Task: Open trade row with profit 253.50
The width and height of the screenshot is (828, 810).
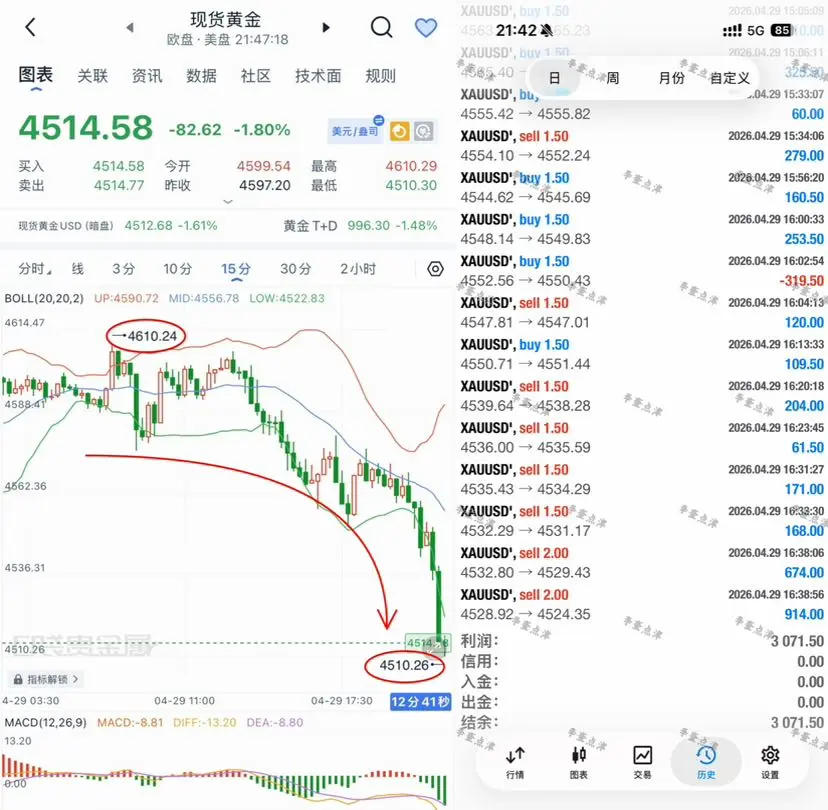Action: (x=642, y=229)
